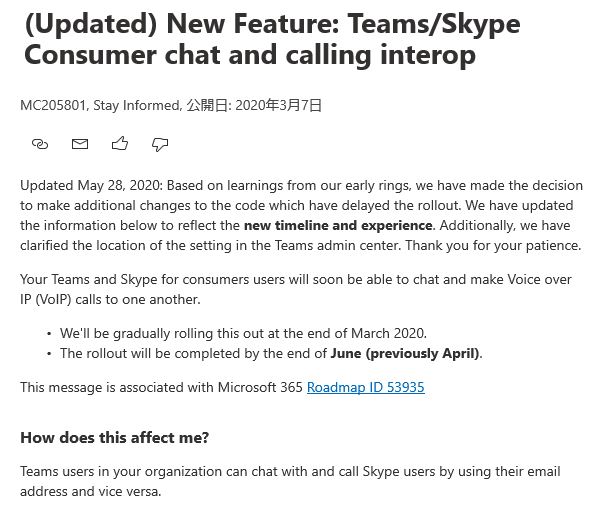Click the bold 'new timeline and experience' text
The height and width of the screenshot is (515, 609).
click(338, 225)
